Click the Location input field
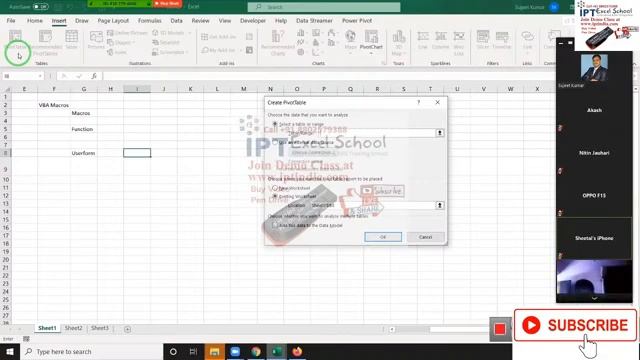This screenshot has height=360, width=640. click(372, 205)
